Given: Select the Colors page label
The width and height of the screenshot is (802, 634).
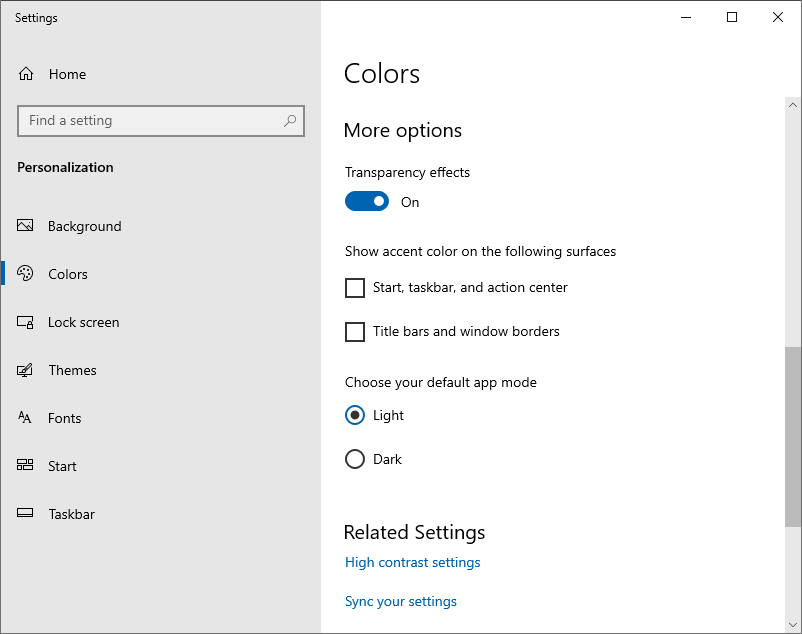Looking at the screenshot, I should (x=68, y=274).
